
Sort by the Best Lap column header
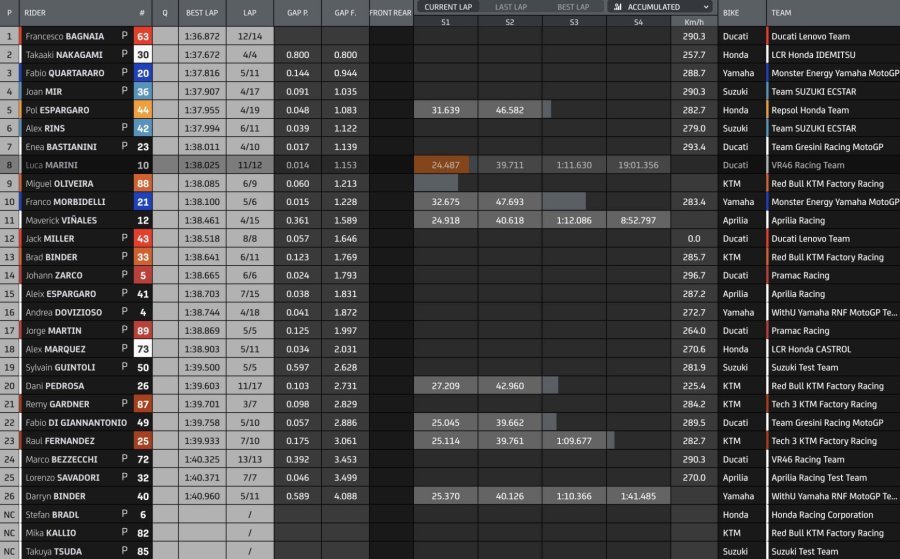pos(202,14)
